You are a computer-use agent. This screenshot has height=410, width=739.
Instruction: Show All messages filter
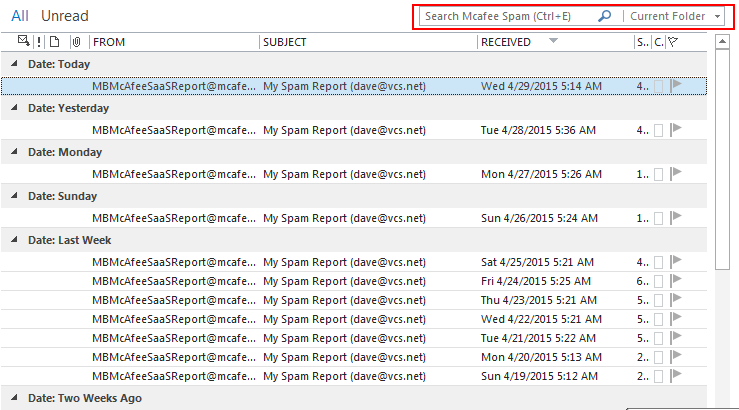pyautogui.click(x=20, y=16)
